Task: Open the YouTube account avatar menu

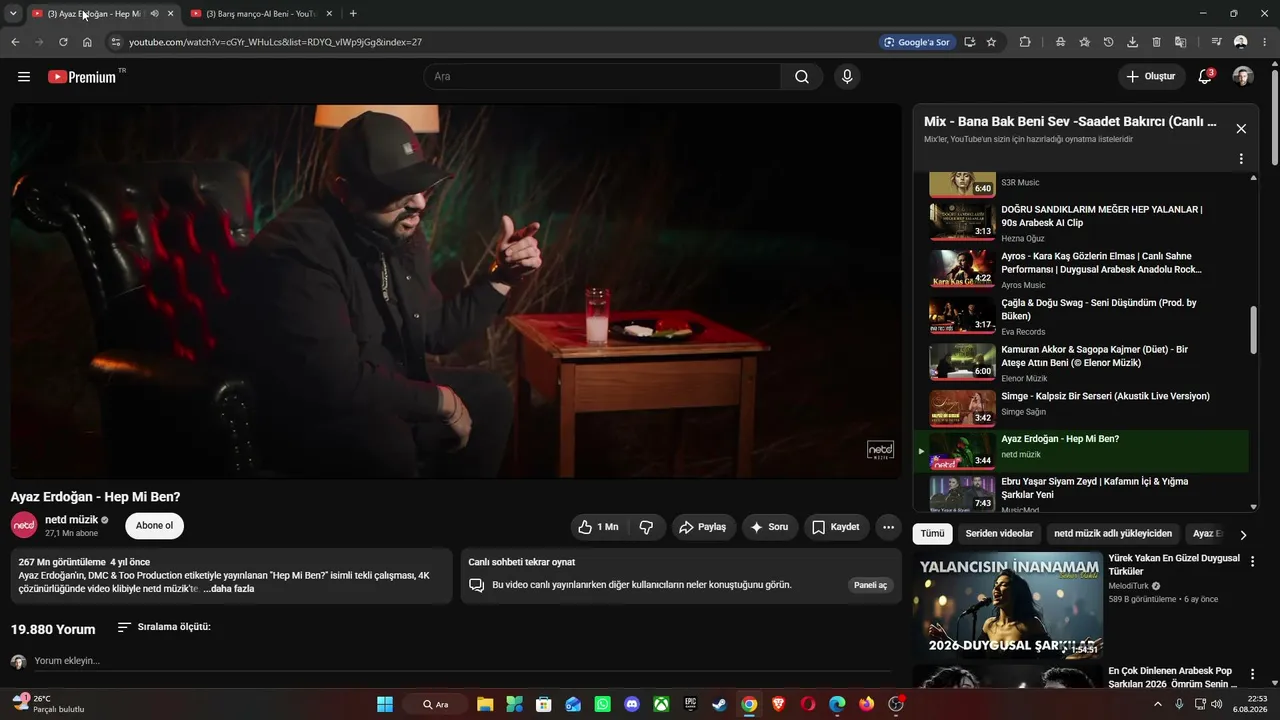Action: click(1243, 77)
